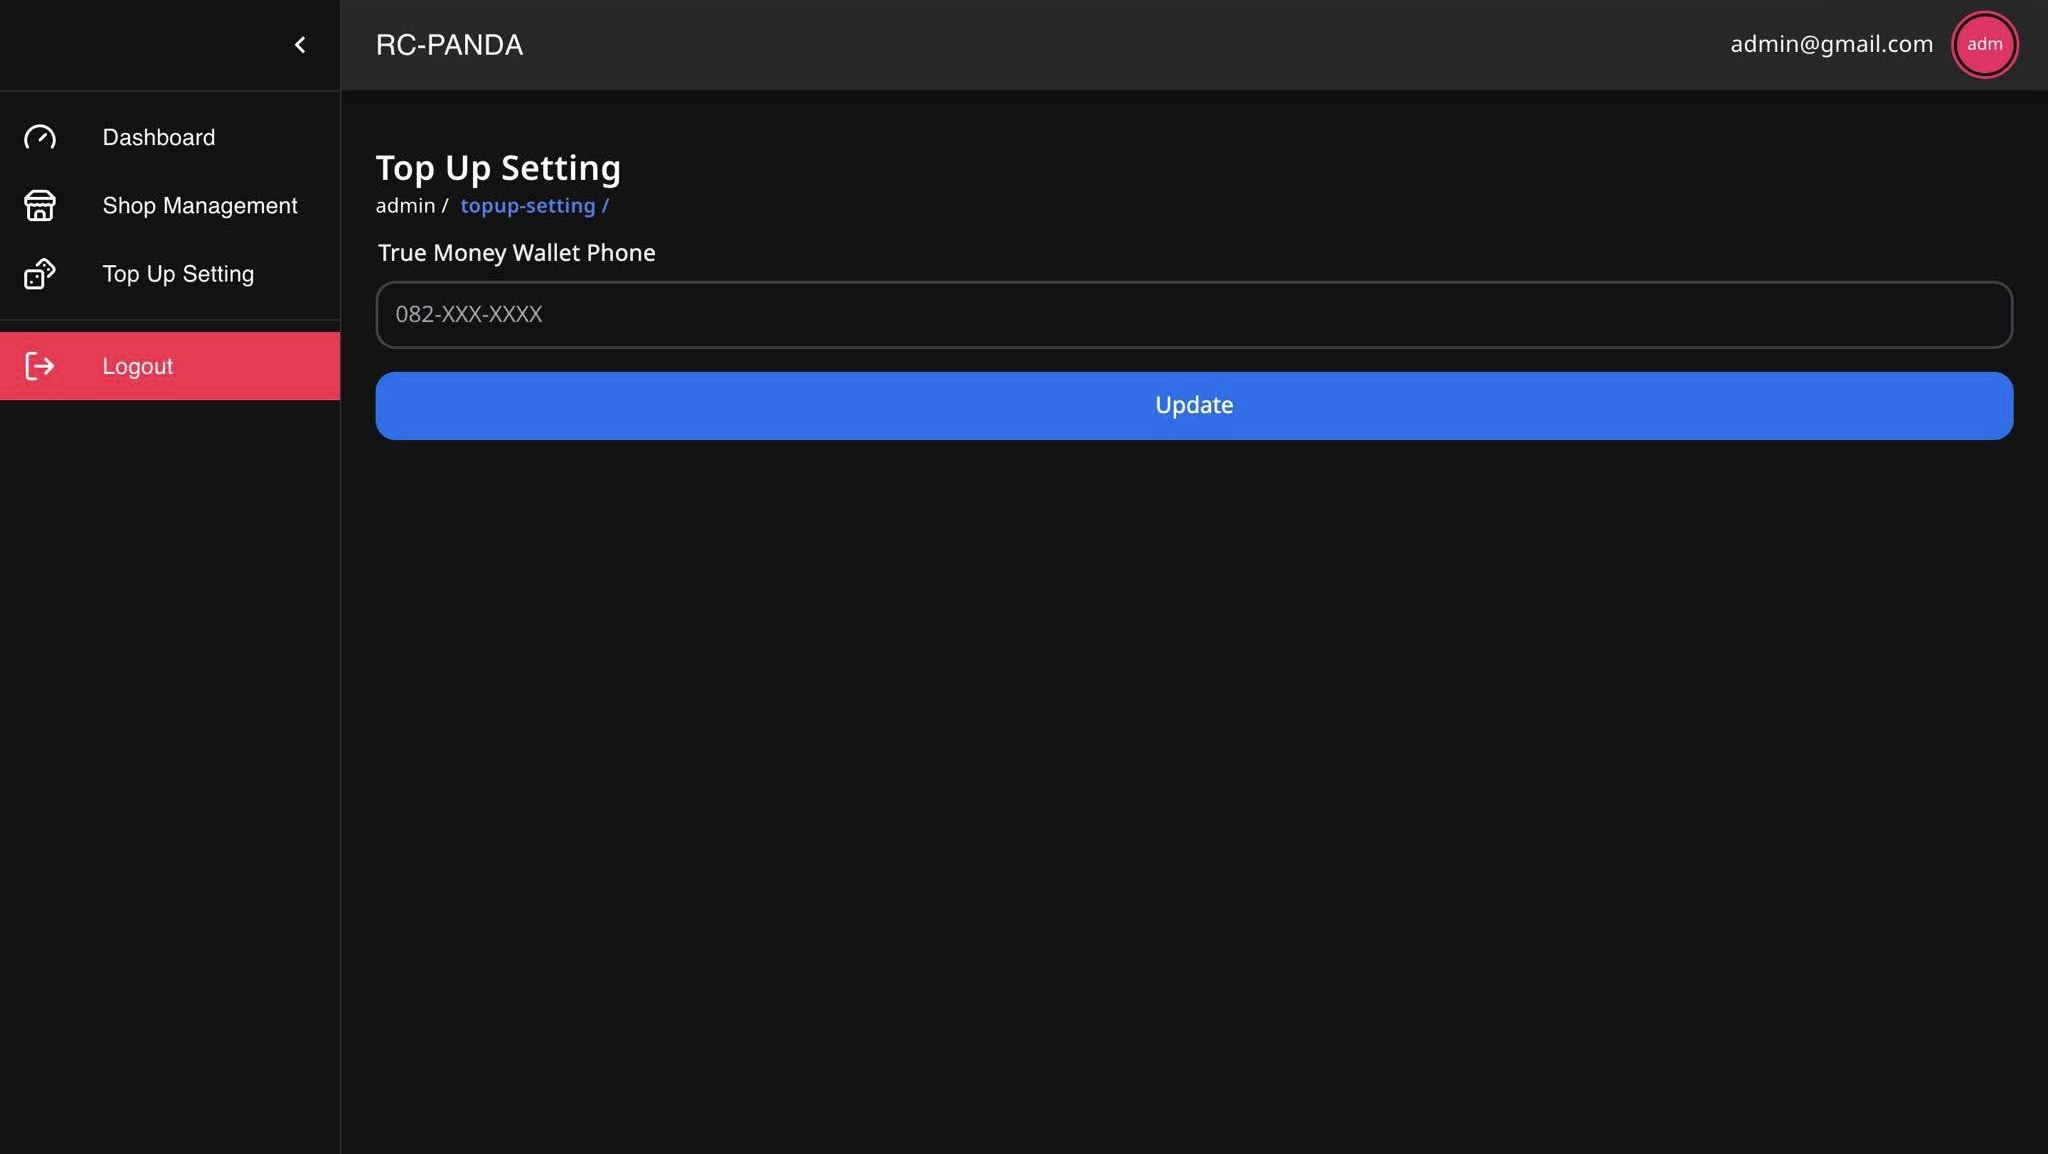Click the Logout exit-arrow icon
Viewport: 2048px width, 1154px height.
coord(40,366)
